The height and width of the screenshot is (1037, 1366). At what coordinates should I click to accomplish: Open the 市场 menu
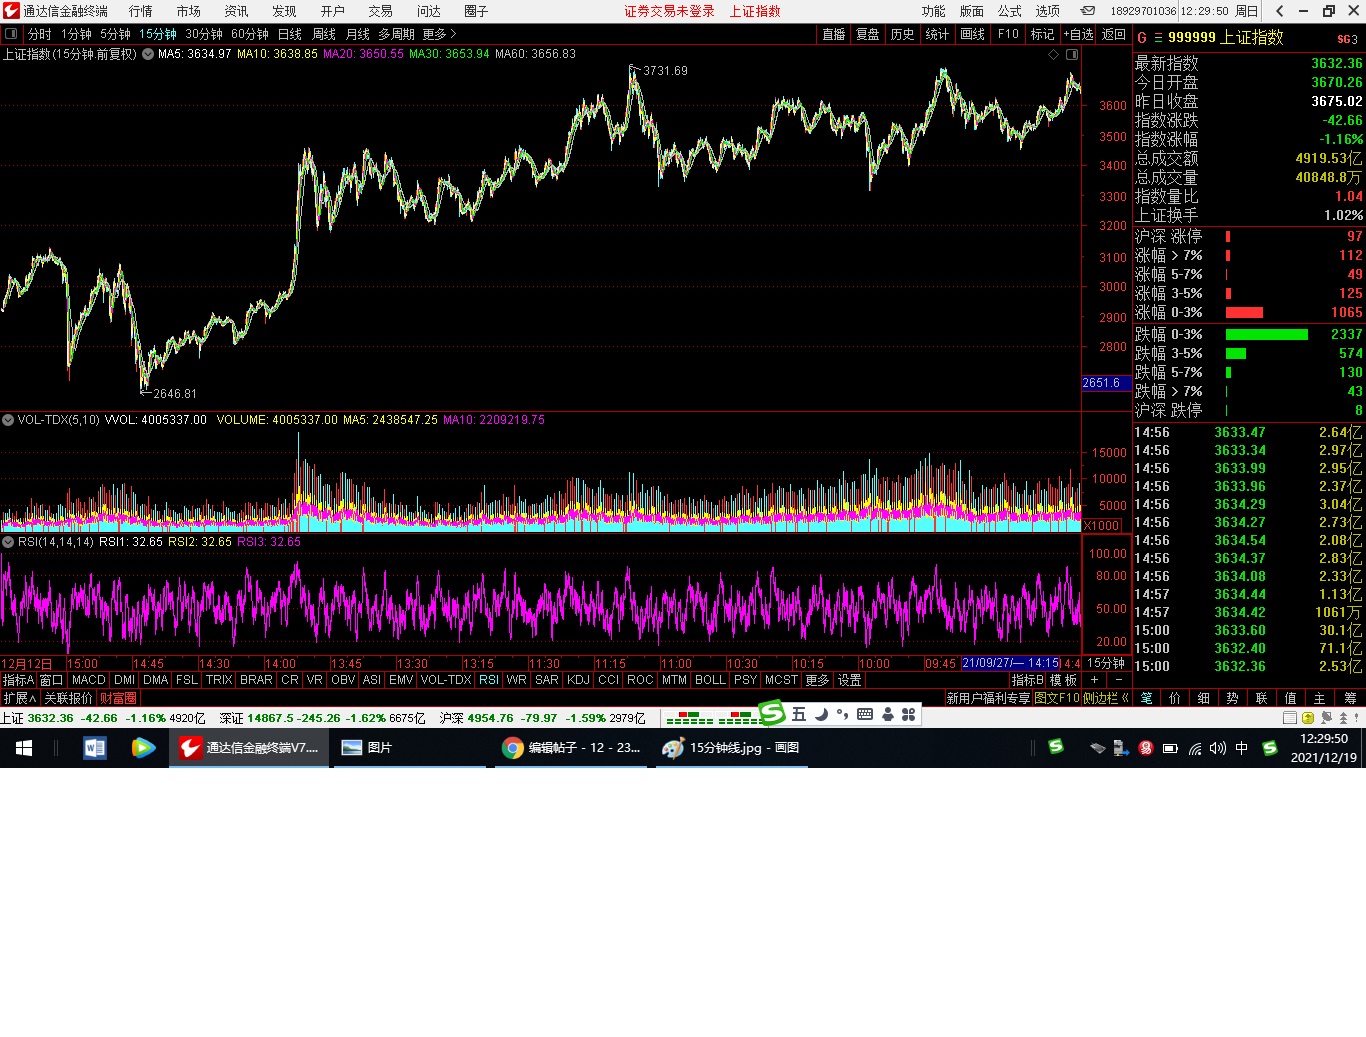[x=189, y=11]
